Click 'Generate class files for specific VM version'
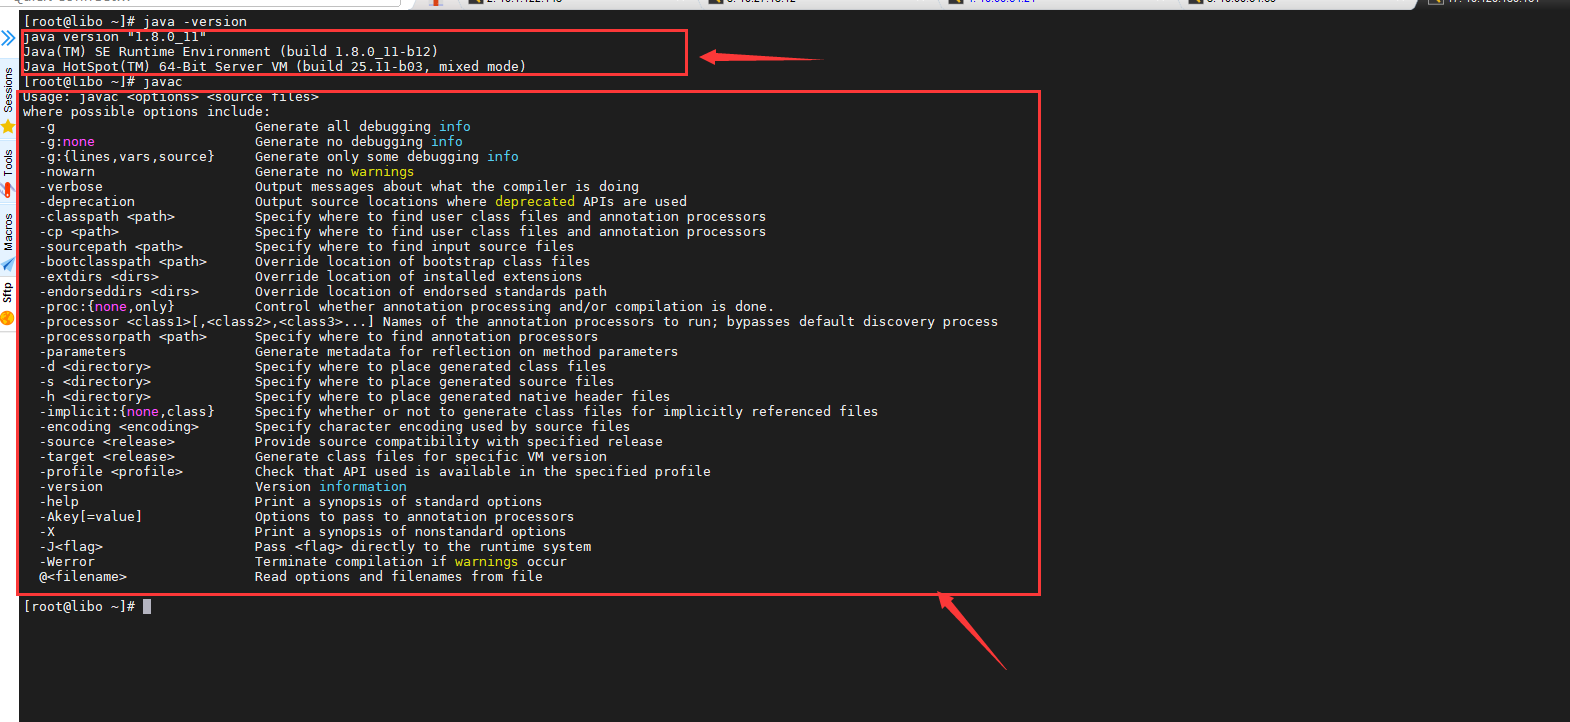This screenshot has width=1570, height=722. 431,457
